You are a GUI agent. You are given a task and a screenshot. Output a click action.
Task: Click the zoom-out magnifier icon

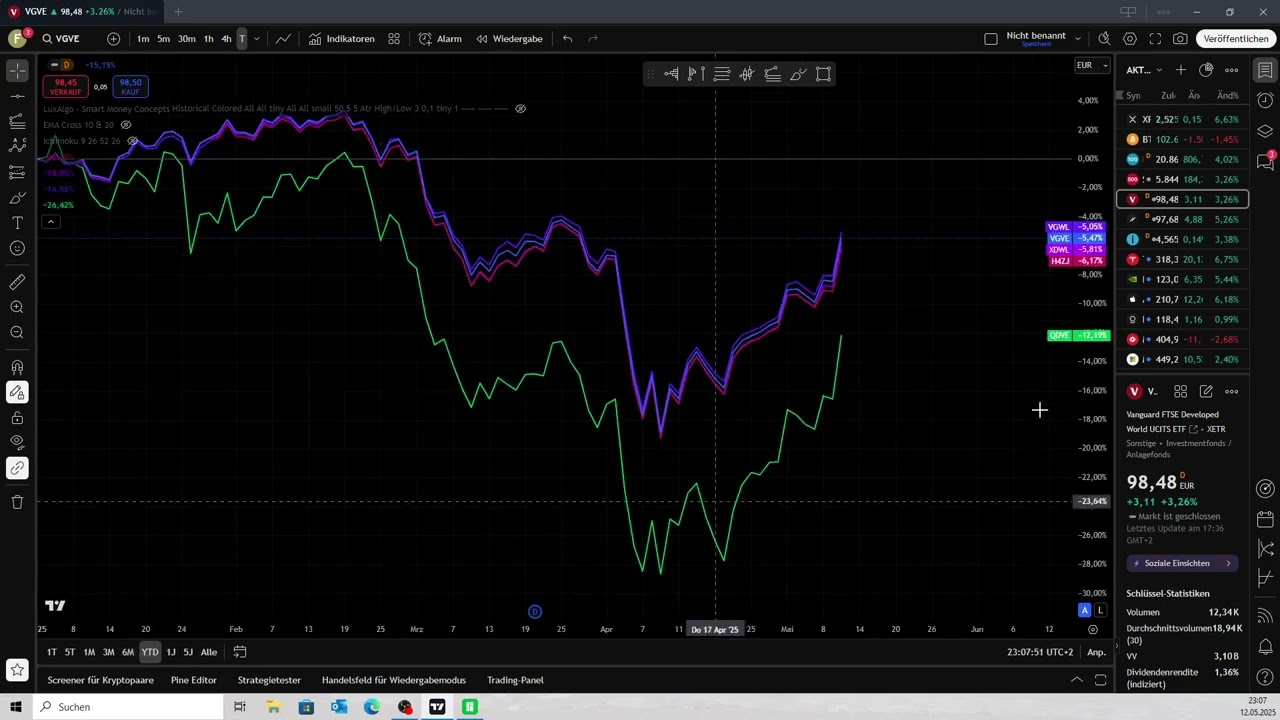(x=17, y=332)
